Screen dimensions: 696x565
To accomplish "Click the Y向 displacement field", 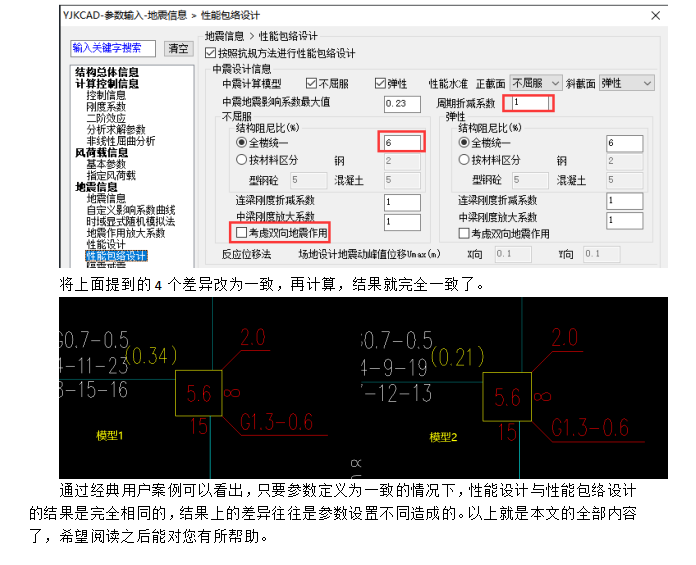I will click(x=602, y=254).
